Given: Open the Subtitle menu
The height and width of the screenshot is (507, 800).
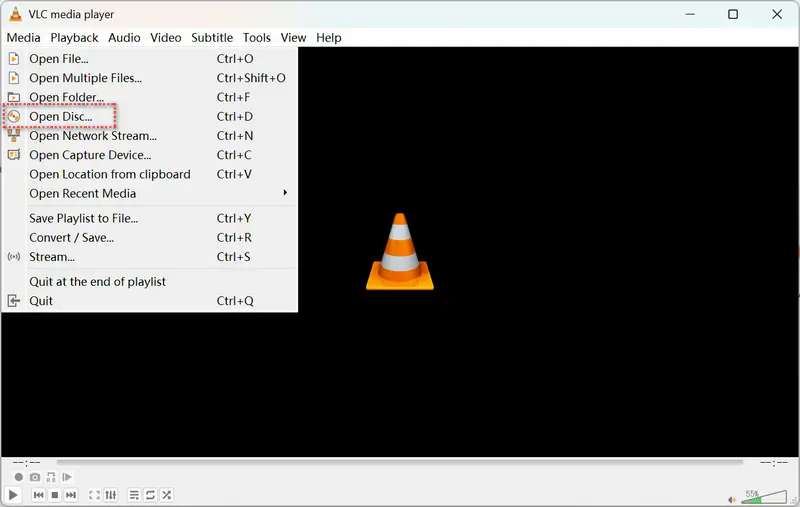Looking at the screenshot, I should click(212, 38).
